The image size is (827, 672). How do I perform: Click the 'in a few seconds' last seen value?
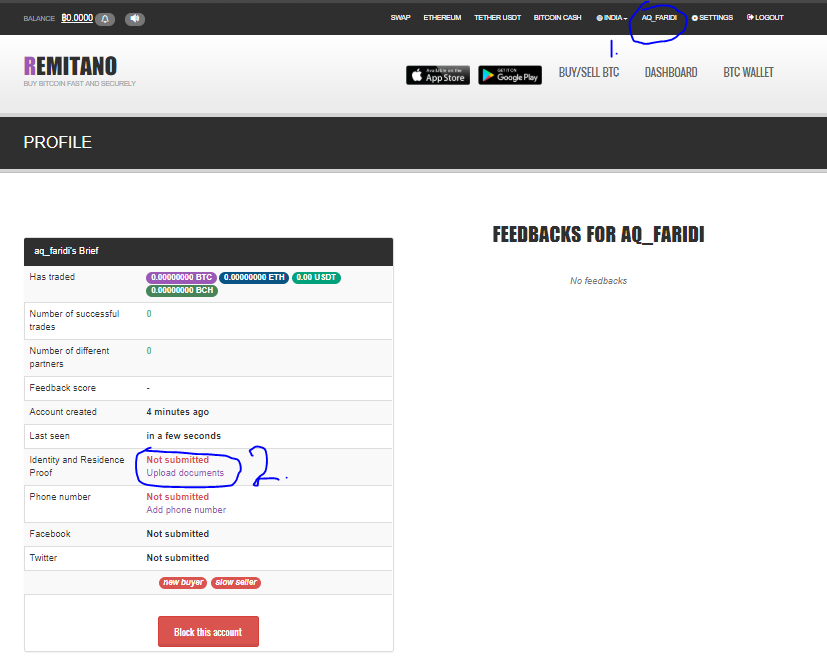click(184, 436)
